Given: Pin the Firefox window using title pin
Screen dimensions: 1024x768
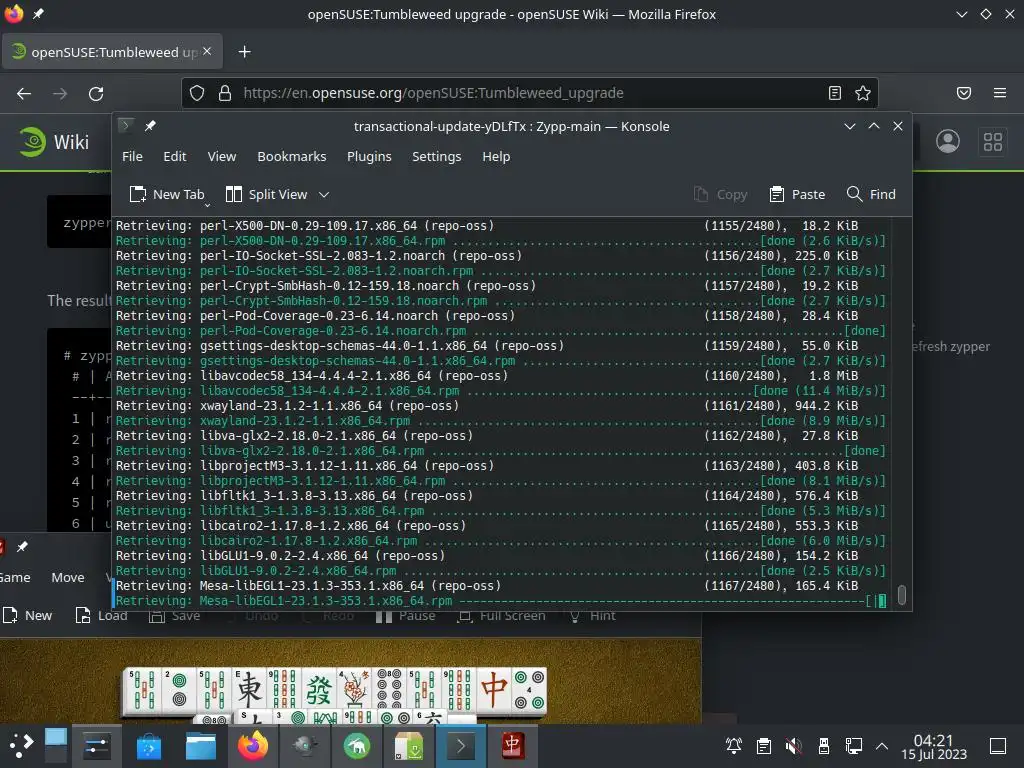Looking at the screenshot, I should (39, 14).
